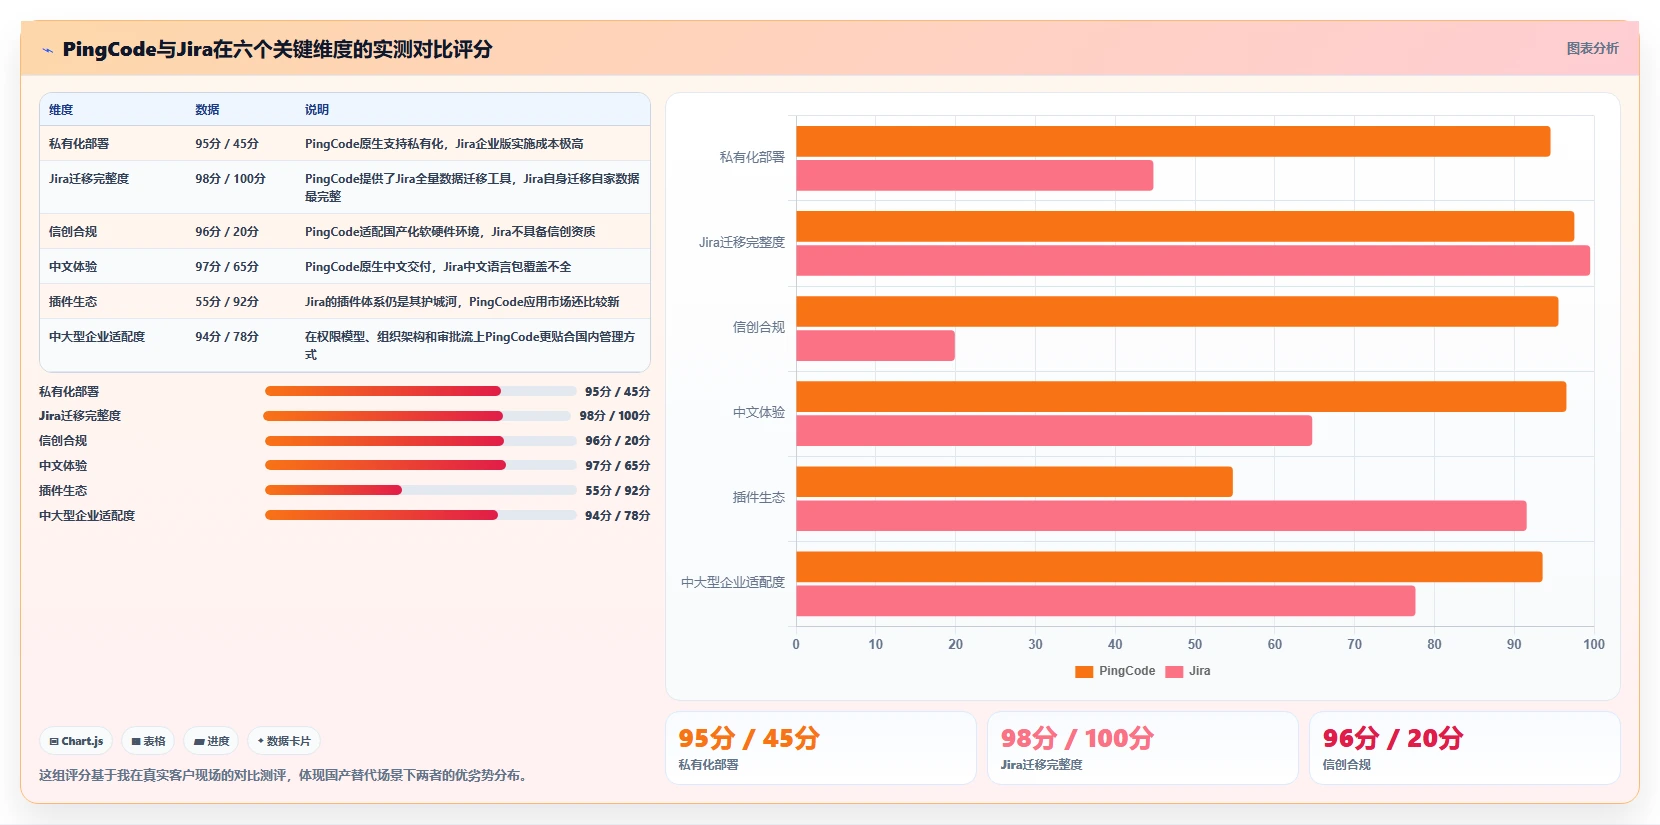
Task: Open the 96分 / 20分 信创合规 stat card
Action: (x=1465, y=748)
